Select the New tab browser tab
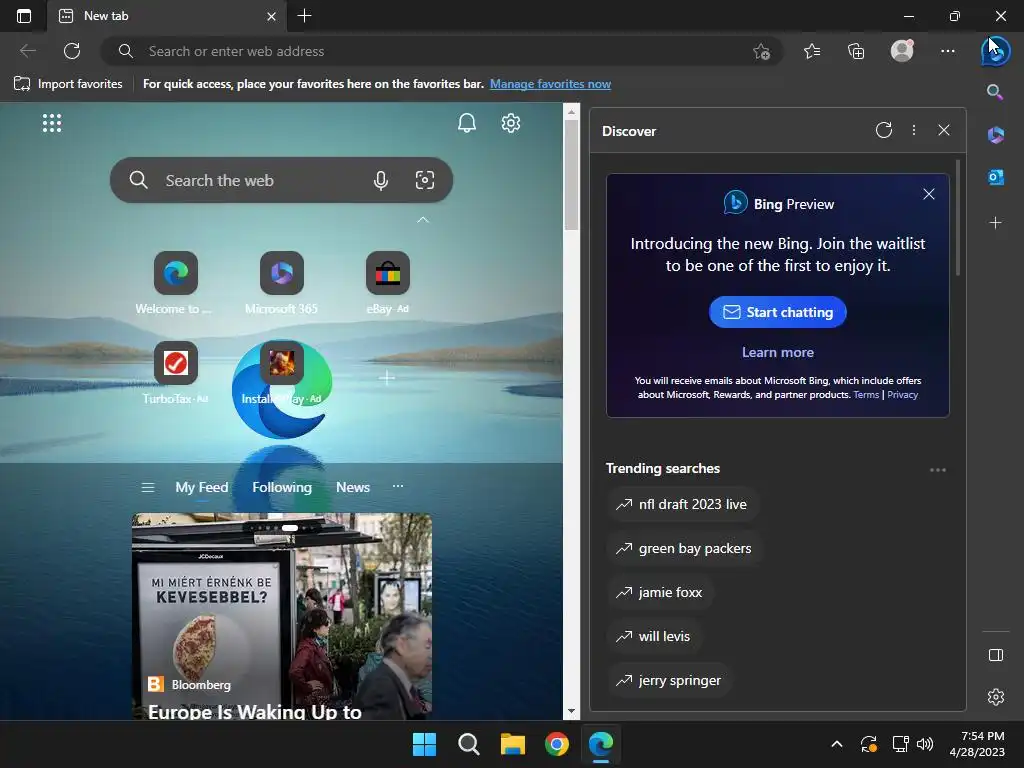 pos(166,16)
